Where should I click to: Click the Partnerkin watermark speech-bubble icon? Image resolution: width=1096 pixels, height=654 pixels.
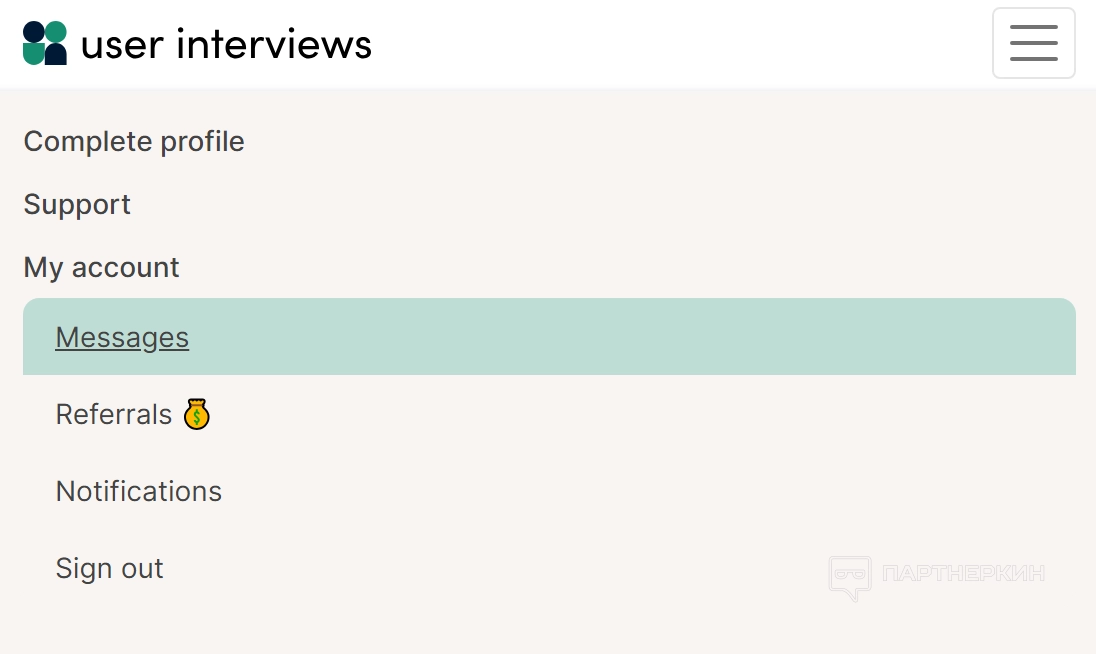[849, 577]
